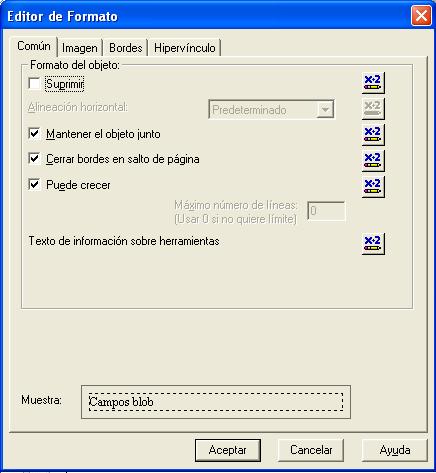Image resolution: width=436 pixels, height=473 pixels.
Task: Uncheck Cerrar bordes en salto de página
Action: 34,159
